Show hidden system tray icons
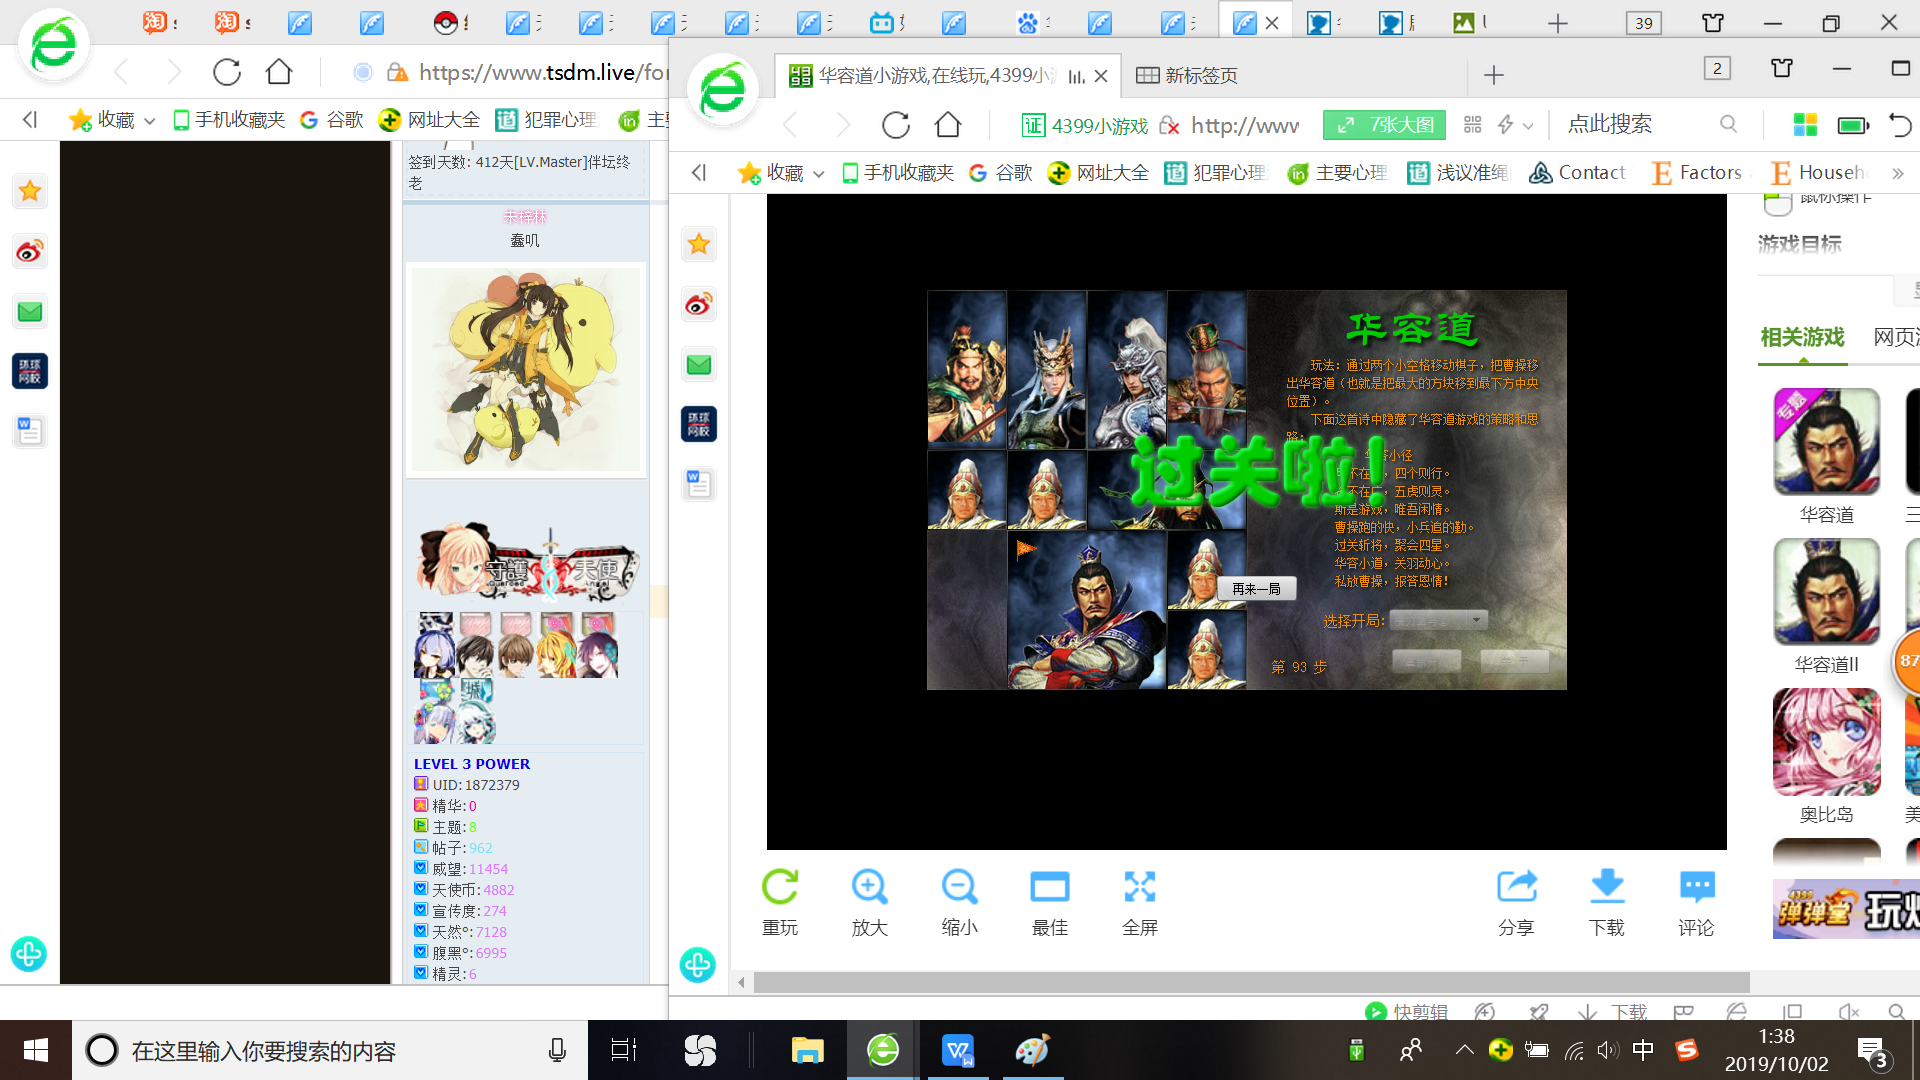This screenshot has height=1080, width=1920. 1464,1050
